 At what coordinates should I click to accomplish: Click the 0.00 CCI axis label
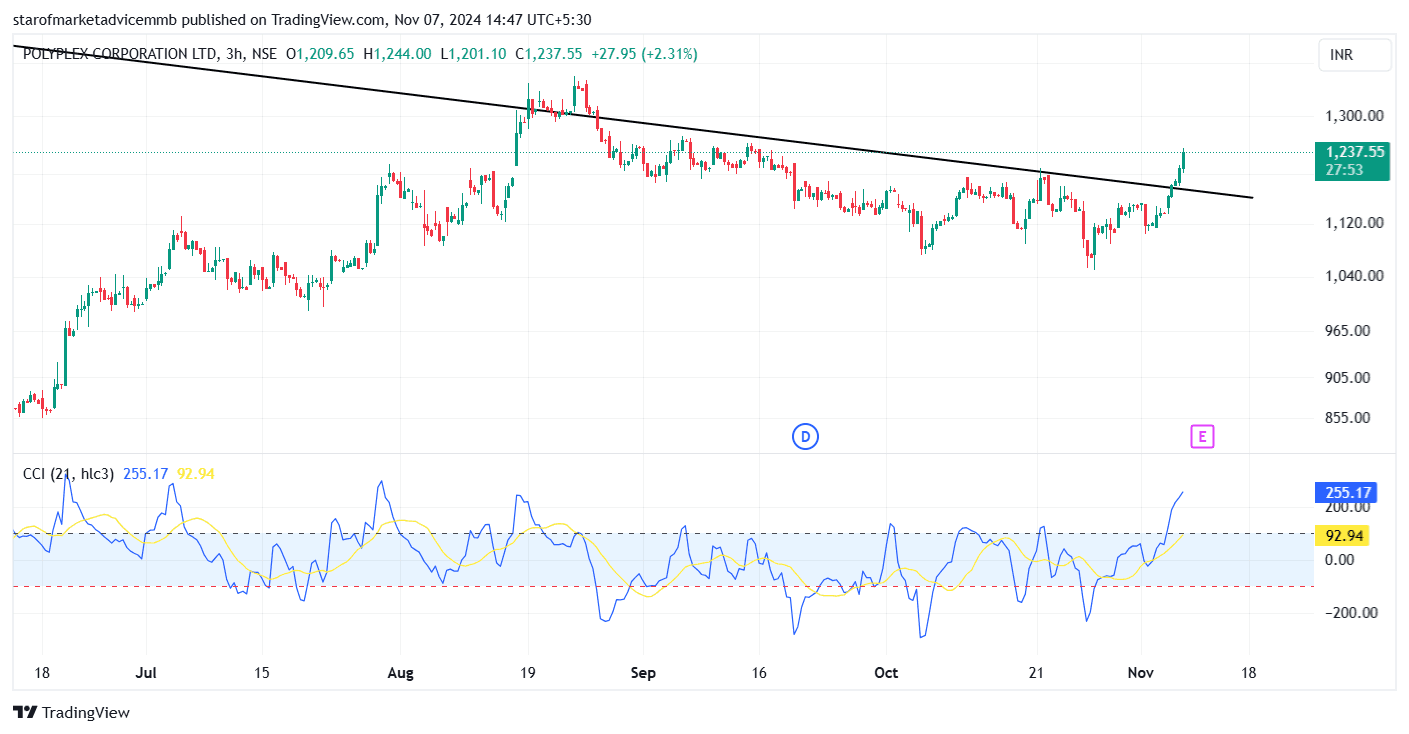coord(1341,559)
